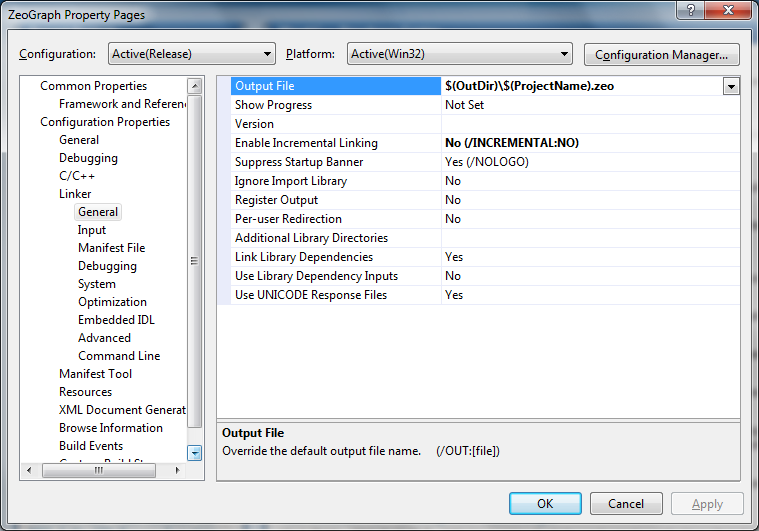Expand the Output File value dropdown arrow
This screenshot has width=759, height=531.
tap(731, 87)
